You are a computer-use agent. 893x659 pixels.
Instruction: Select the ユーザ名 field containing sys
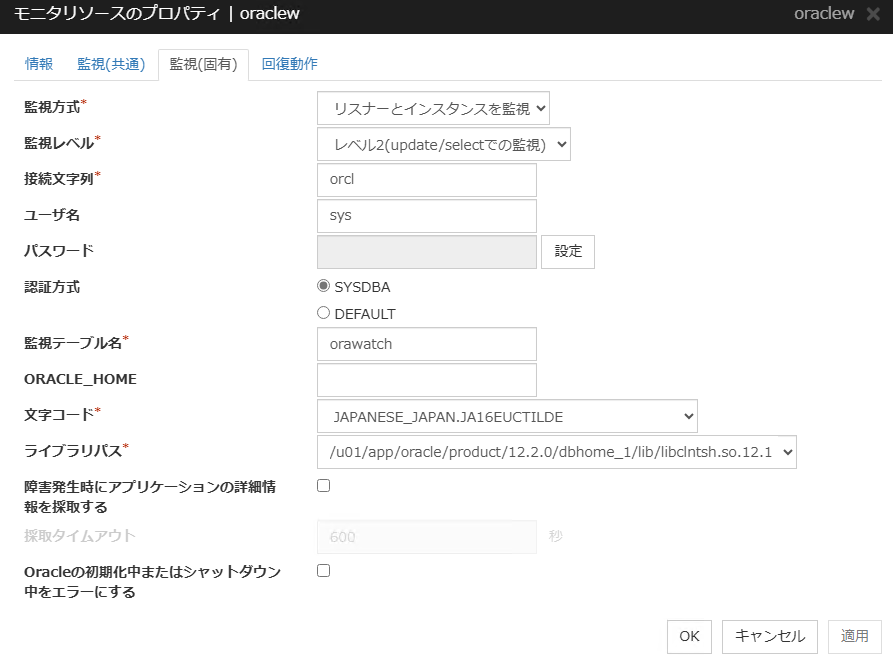point(426,216)
